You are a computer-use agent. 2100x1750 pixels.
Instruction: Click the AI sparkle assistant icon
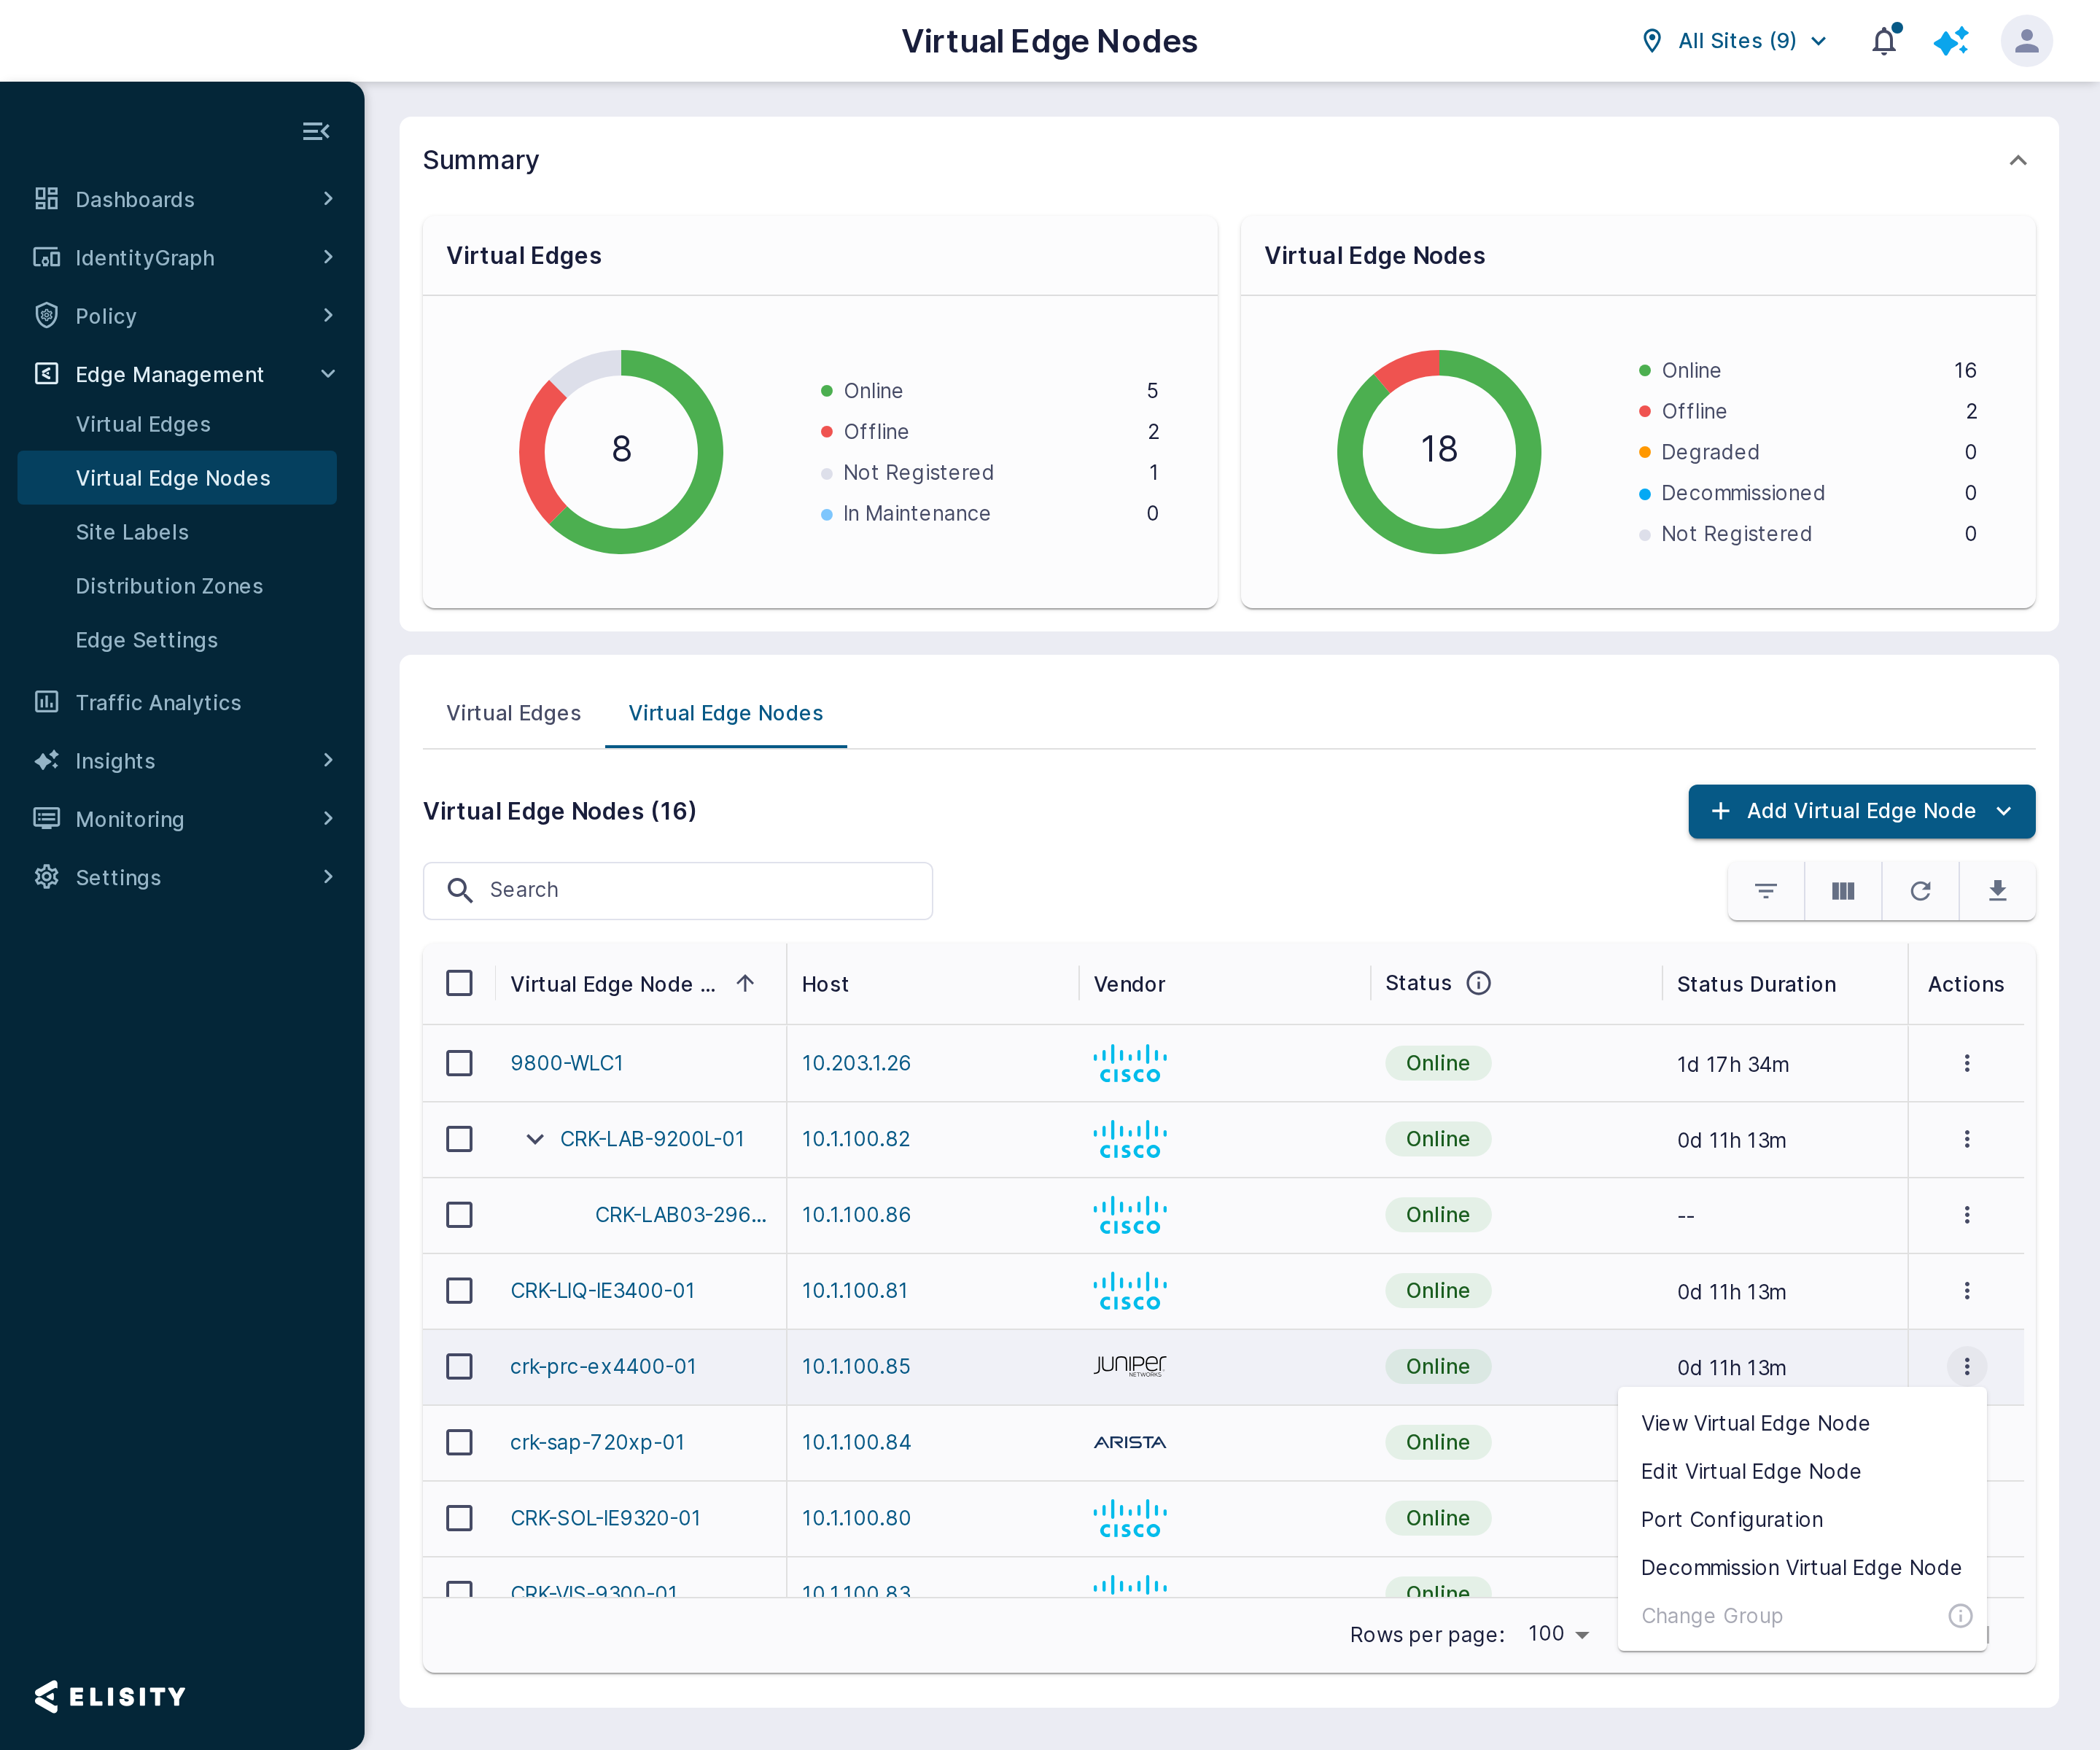click(x=1951, y=41)
